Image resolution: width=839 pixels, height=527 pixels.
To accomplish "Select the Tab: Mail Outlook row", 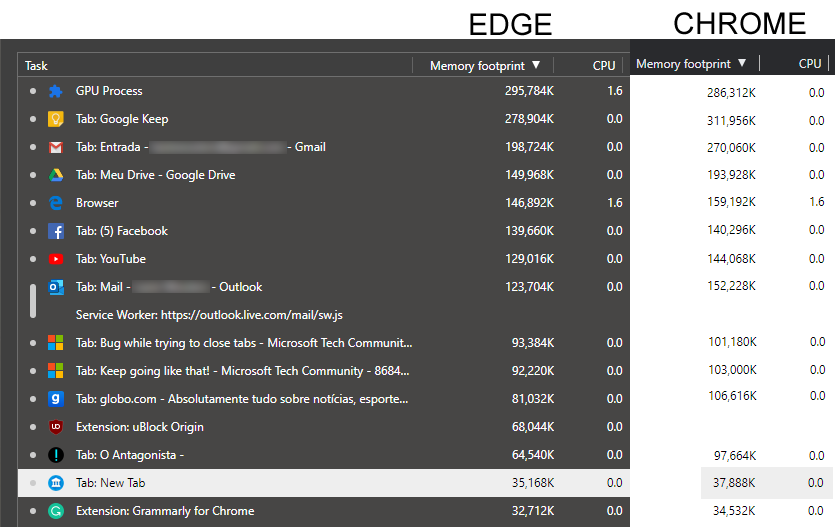I will point(324,287).
